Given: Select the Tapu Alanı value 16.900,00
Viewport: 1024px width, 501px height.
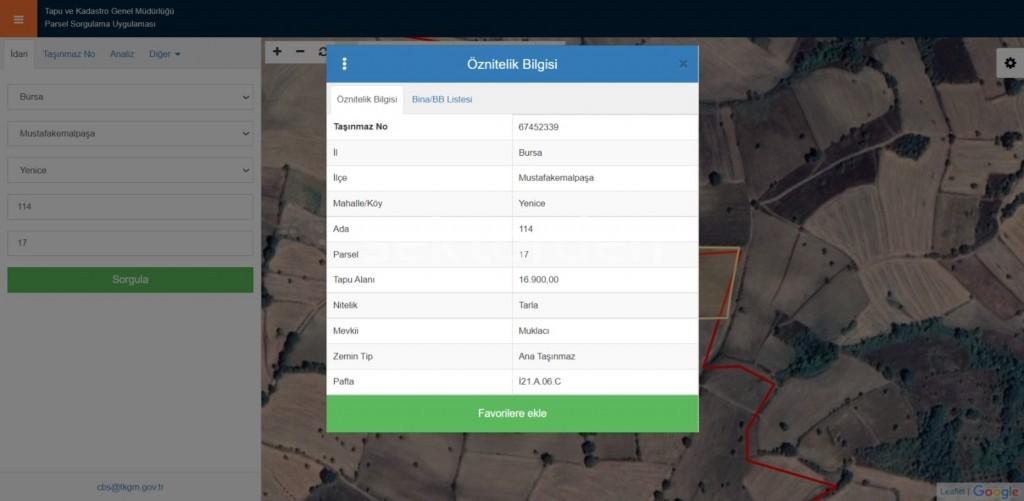Looking at the screenshot, I should (538, 280).
